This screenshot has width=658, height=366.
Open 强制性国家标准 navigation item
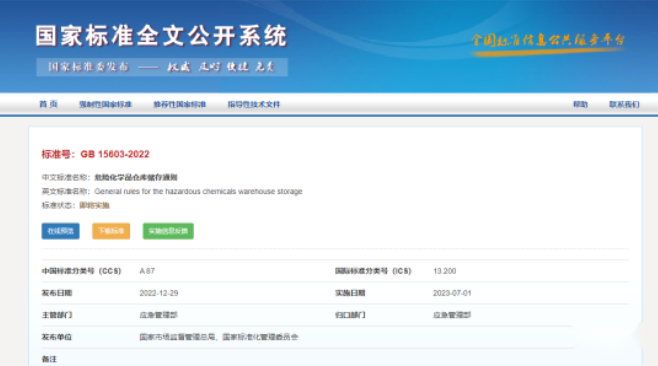[105, 105]
